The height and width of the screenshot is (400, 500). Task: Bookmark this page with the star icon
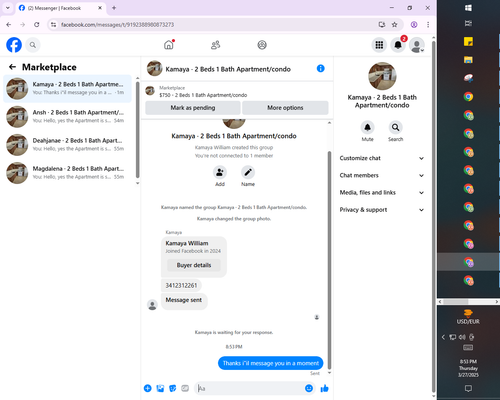pos(395,25)
